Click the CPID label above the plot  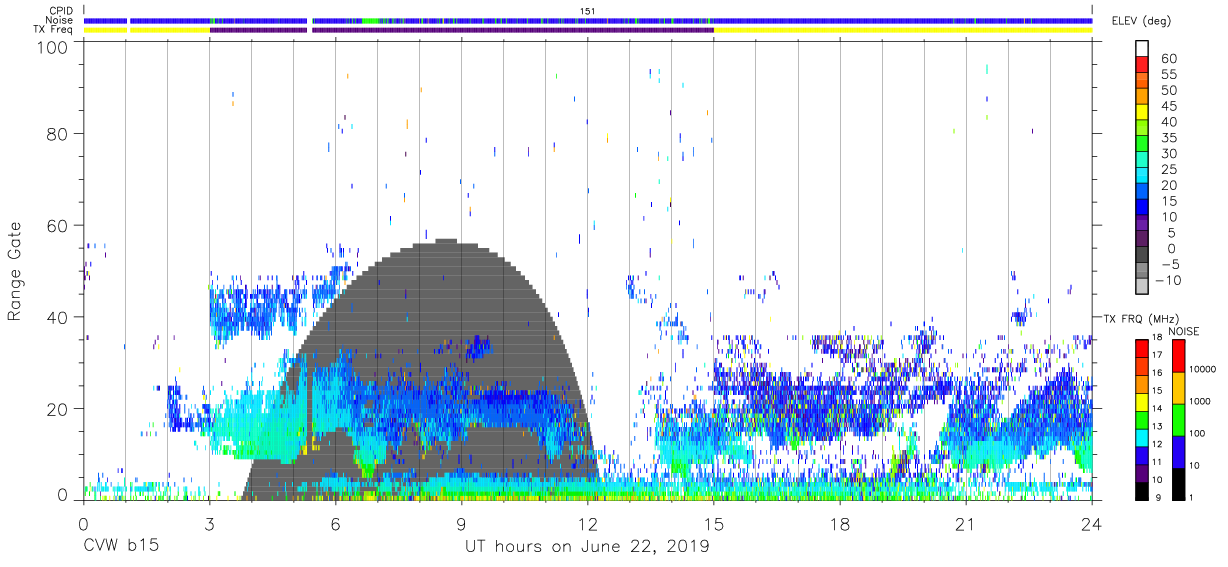(62, 10)
